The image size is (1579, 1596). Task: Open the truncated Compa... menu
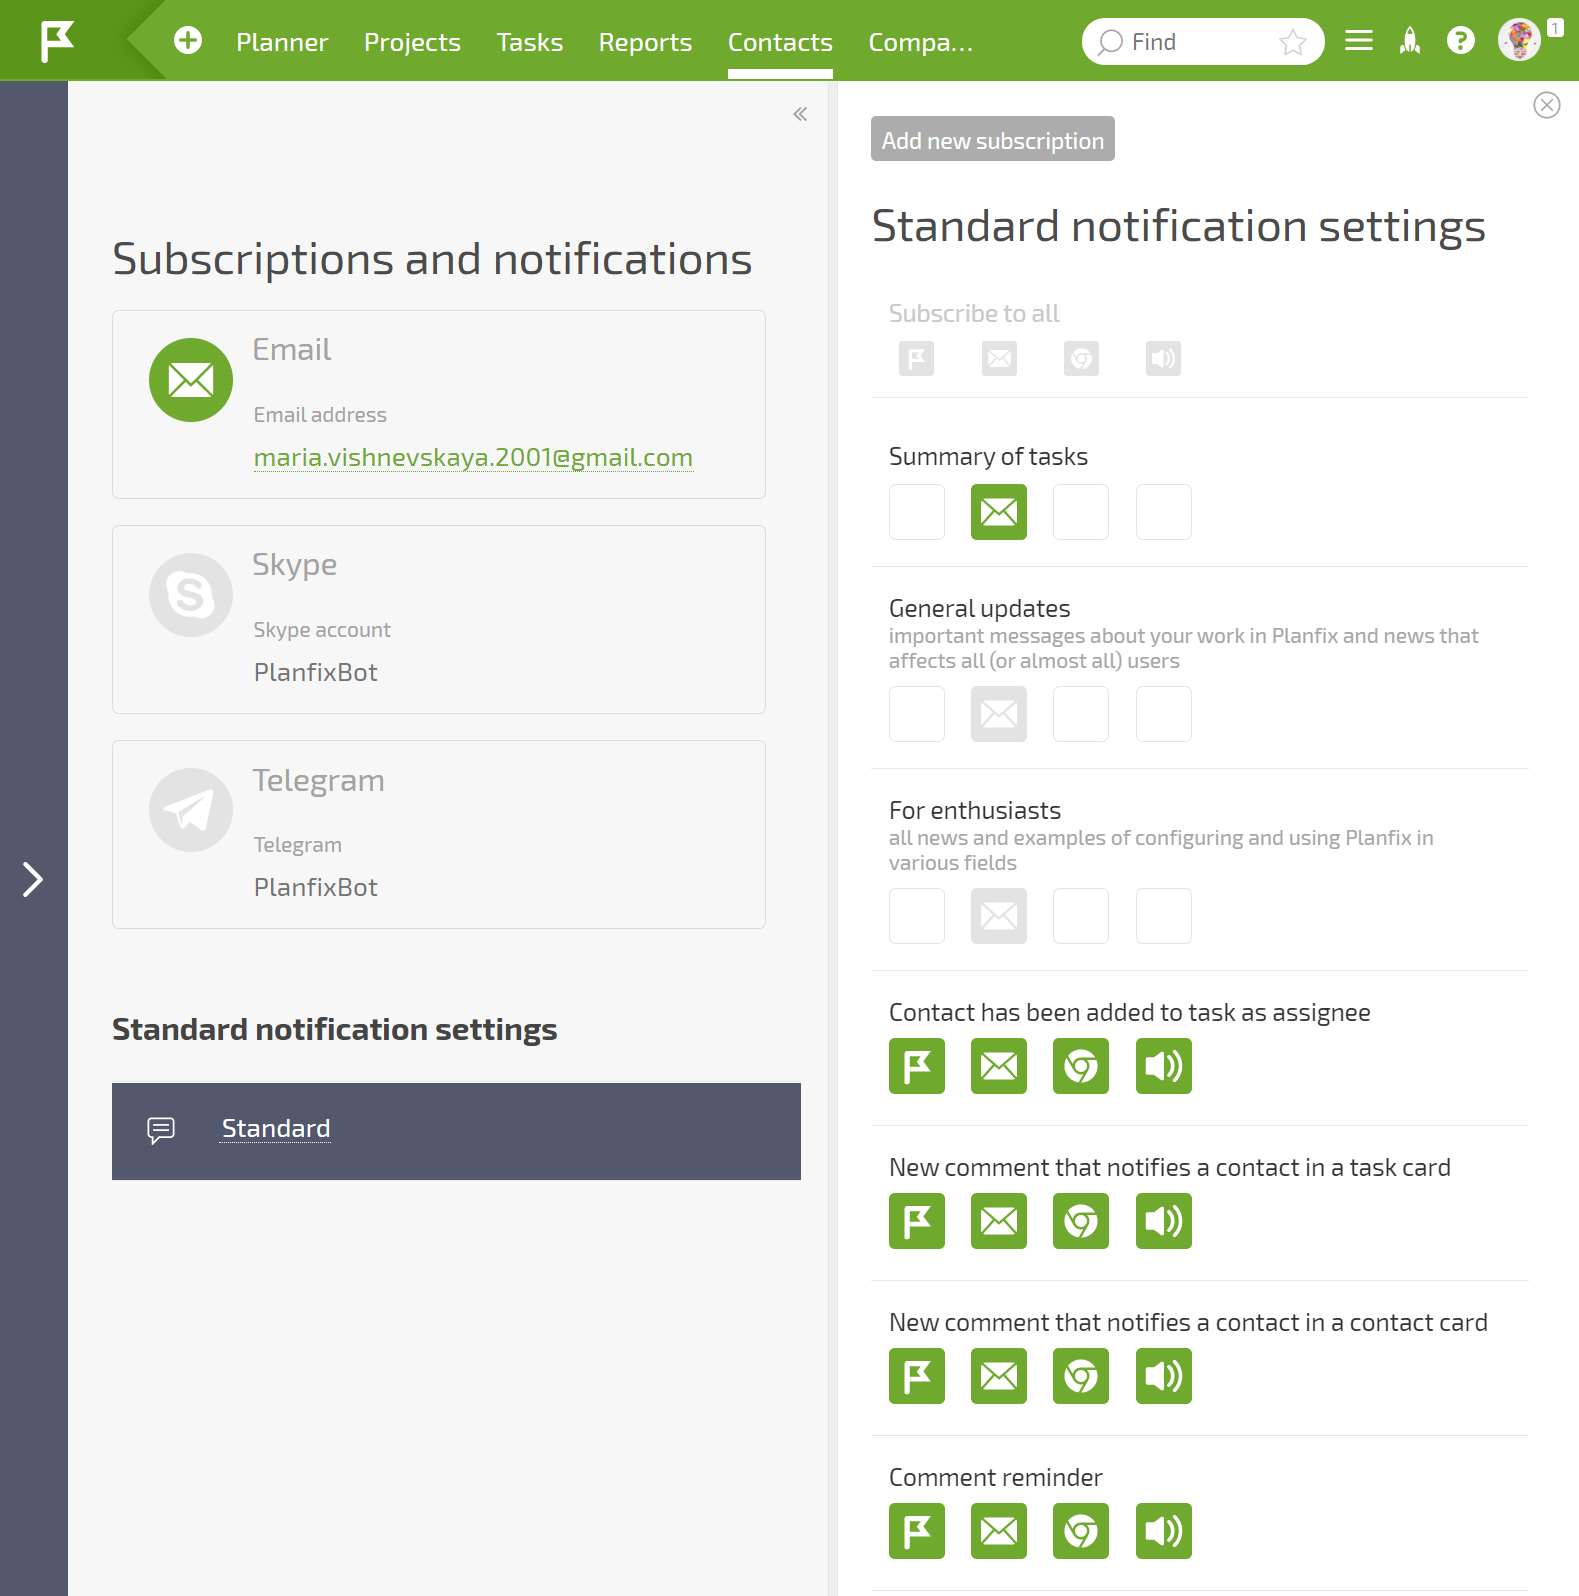(921, 42)
